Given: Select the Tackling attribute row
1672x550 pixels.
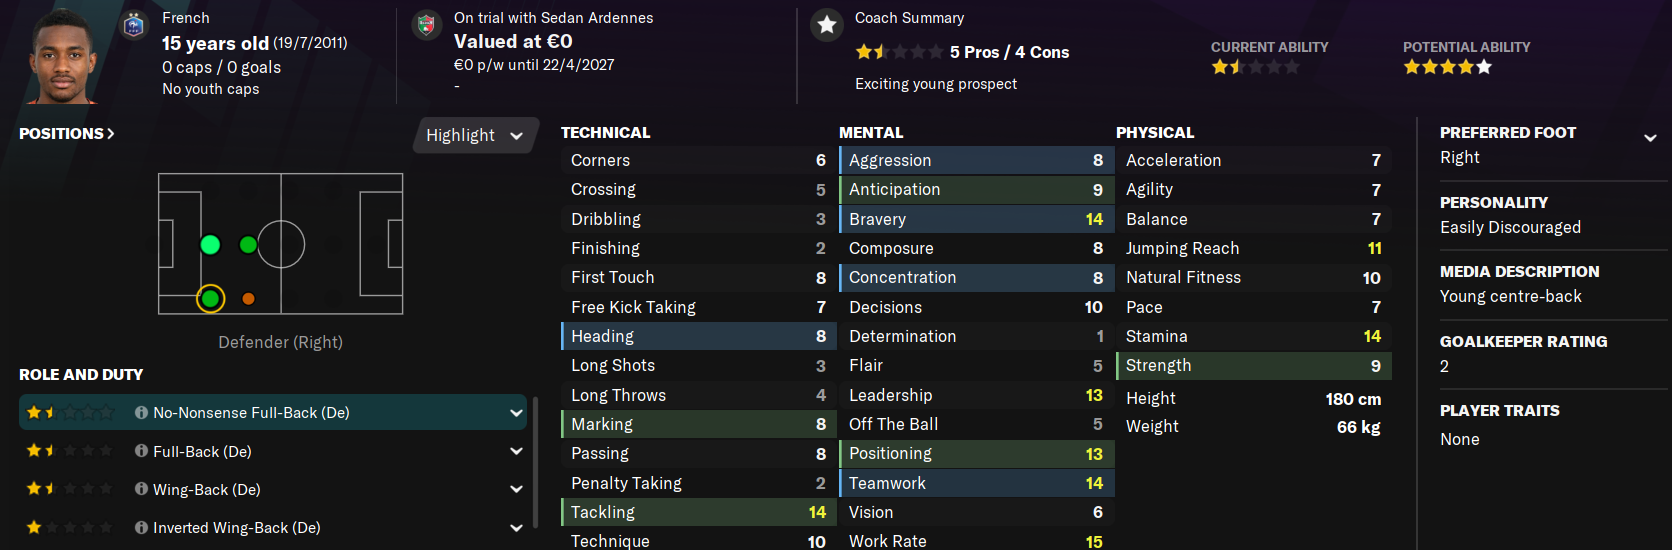Looking at the screenshot, I should [x=698, y=512].
